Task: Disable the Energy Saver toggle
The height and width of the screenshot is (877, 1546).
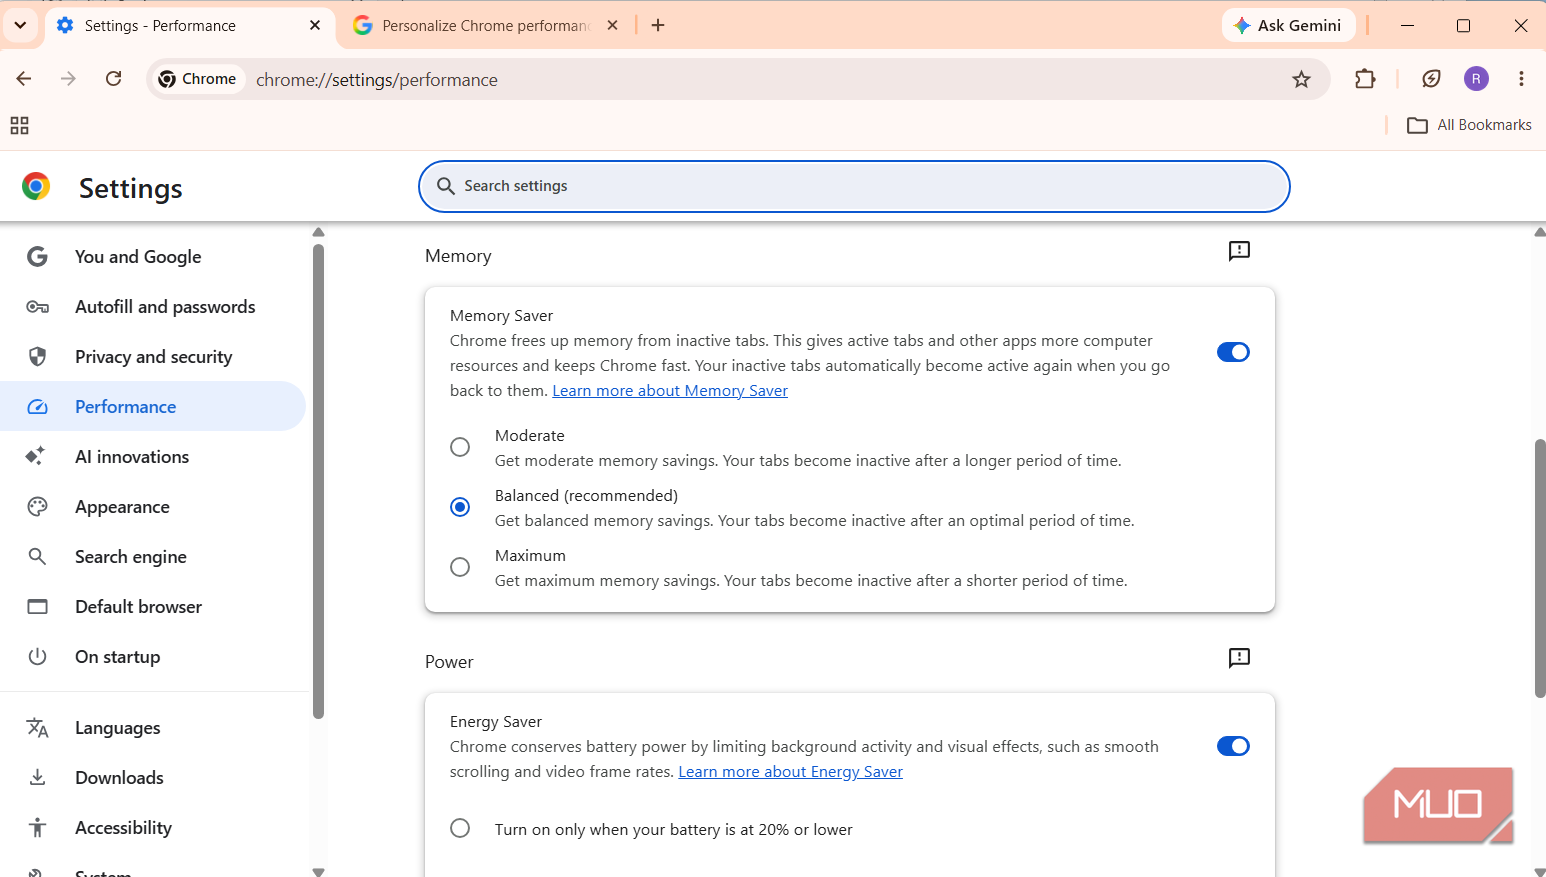Action: [x=1233, y=746]
